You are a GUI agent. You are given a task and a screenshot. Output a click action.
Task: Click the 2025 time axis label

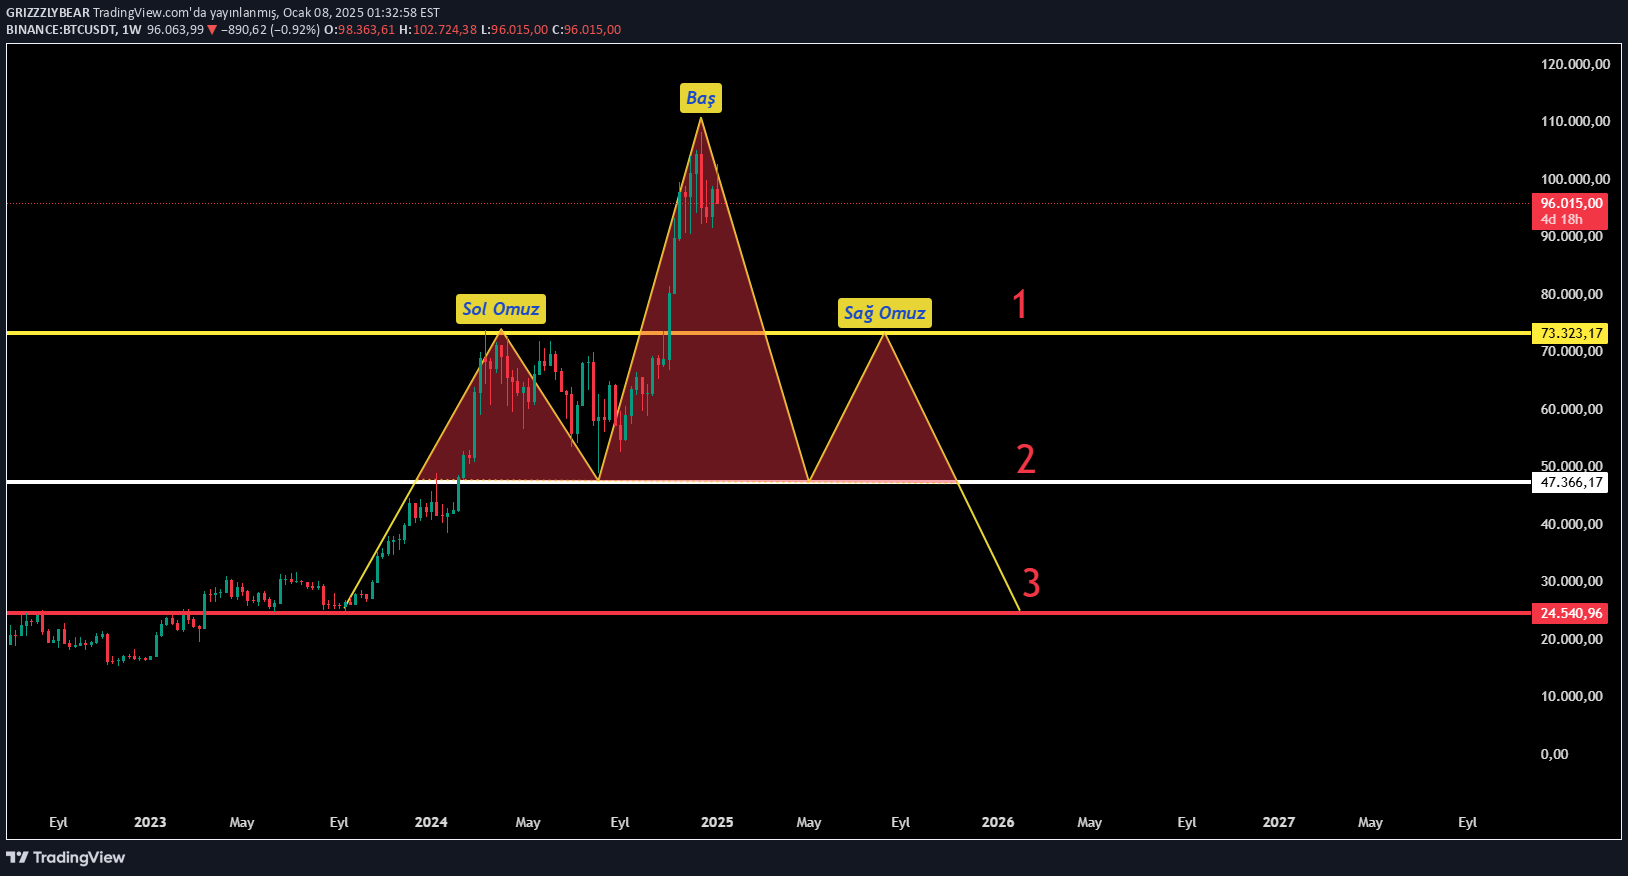tap(717, 822)
